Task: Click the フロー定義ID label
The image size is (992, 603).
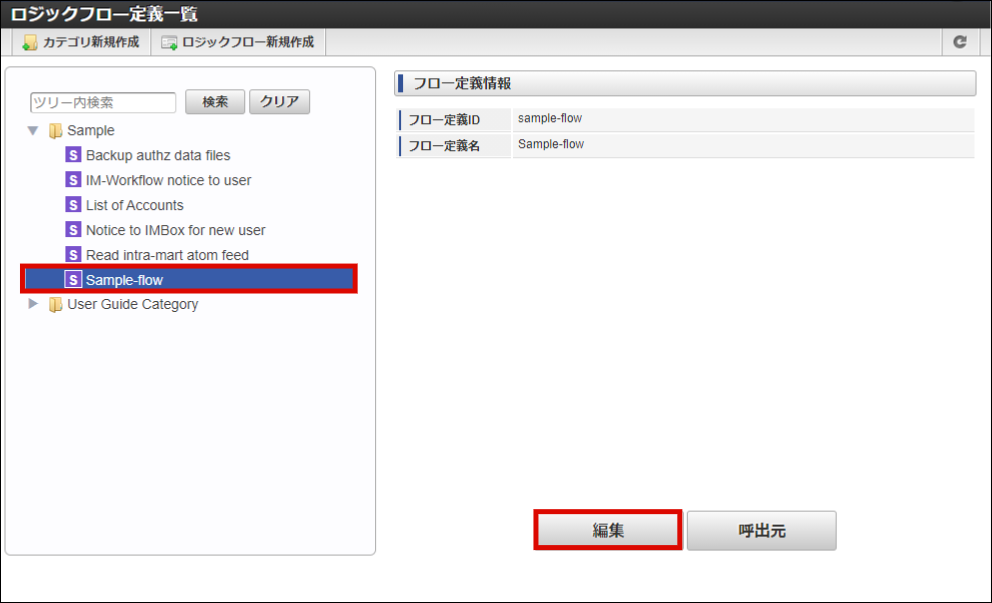Action: 443,120
